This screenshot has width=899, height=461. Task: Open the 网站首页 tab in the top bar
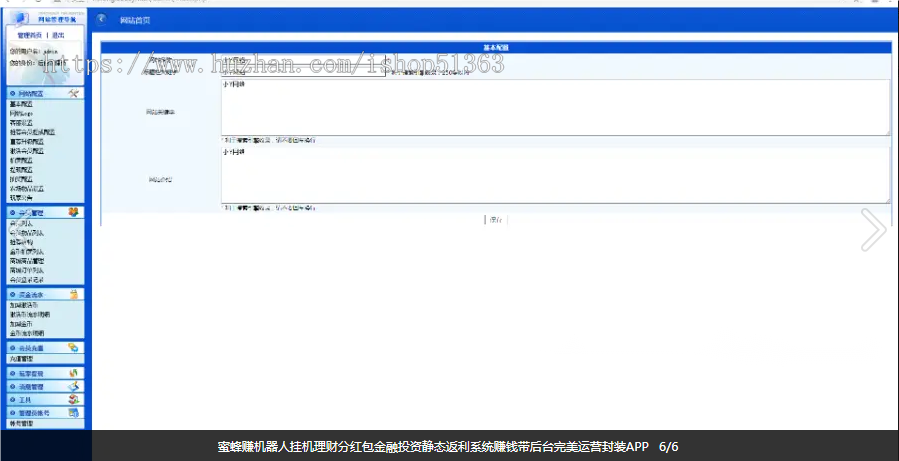click(x=135, y=20)
